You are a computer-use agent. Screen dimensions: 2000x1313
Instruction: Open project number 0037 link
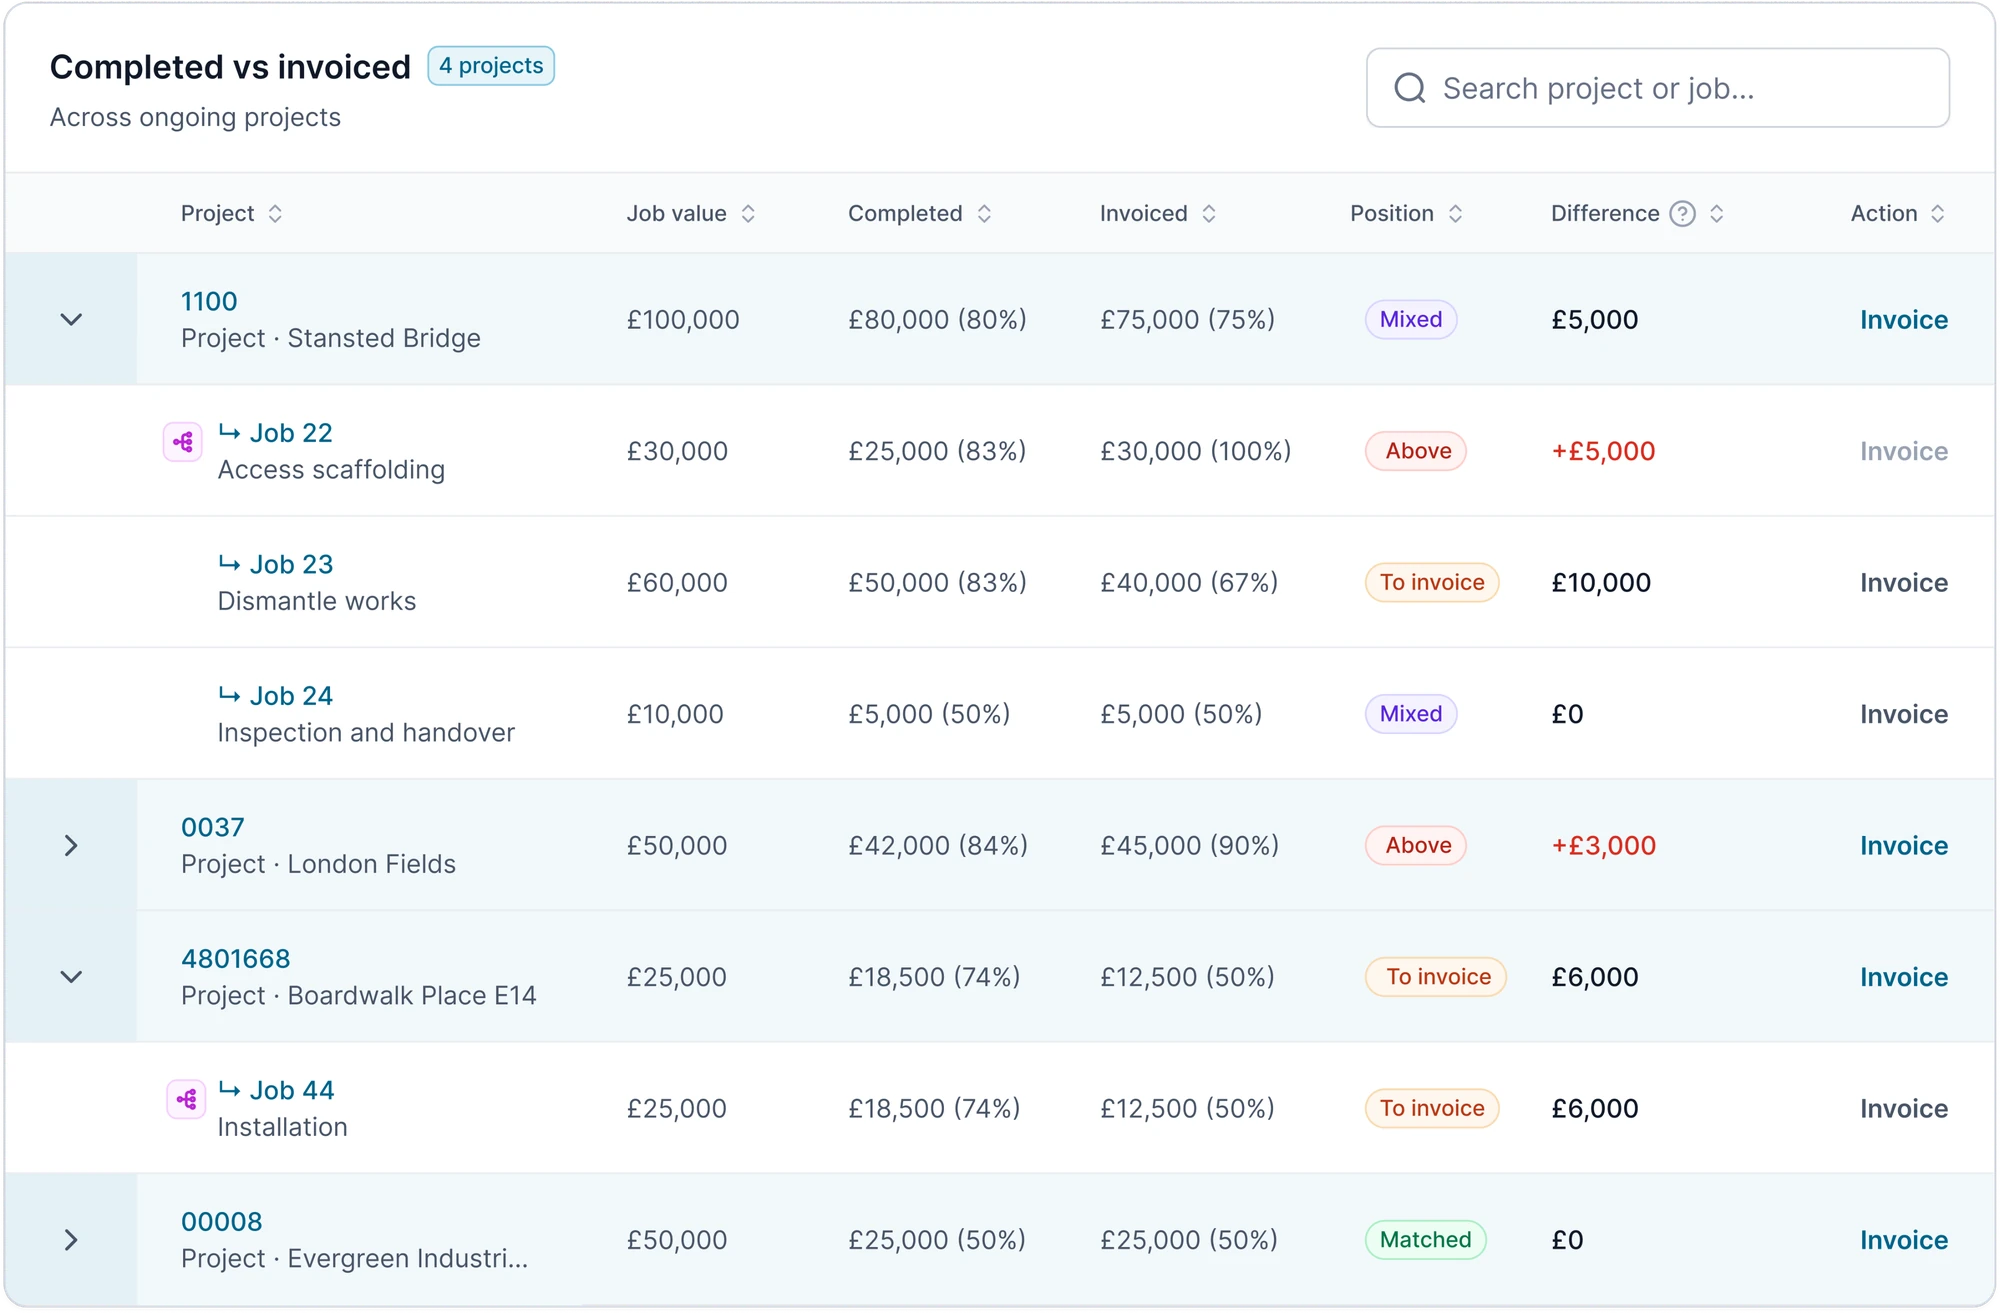(x=213, y=827)
